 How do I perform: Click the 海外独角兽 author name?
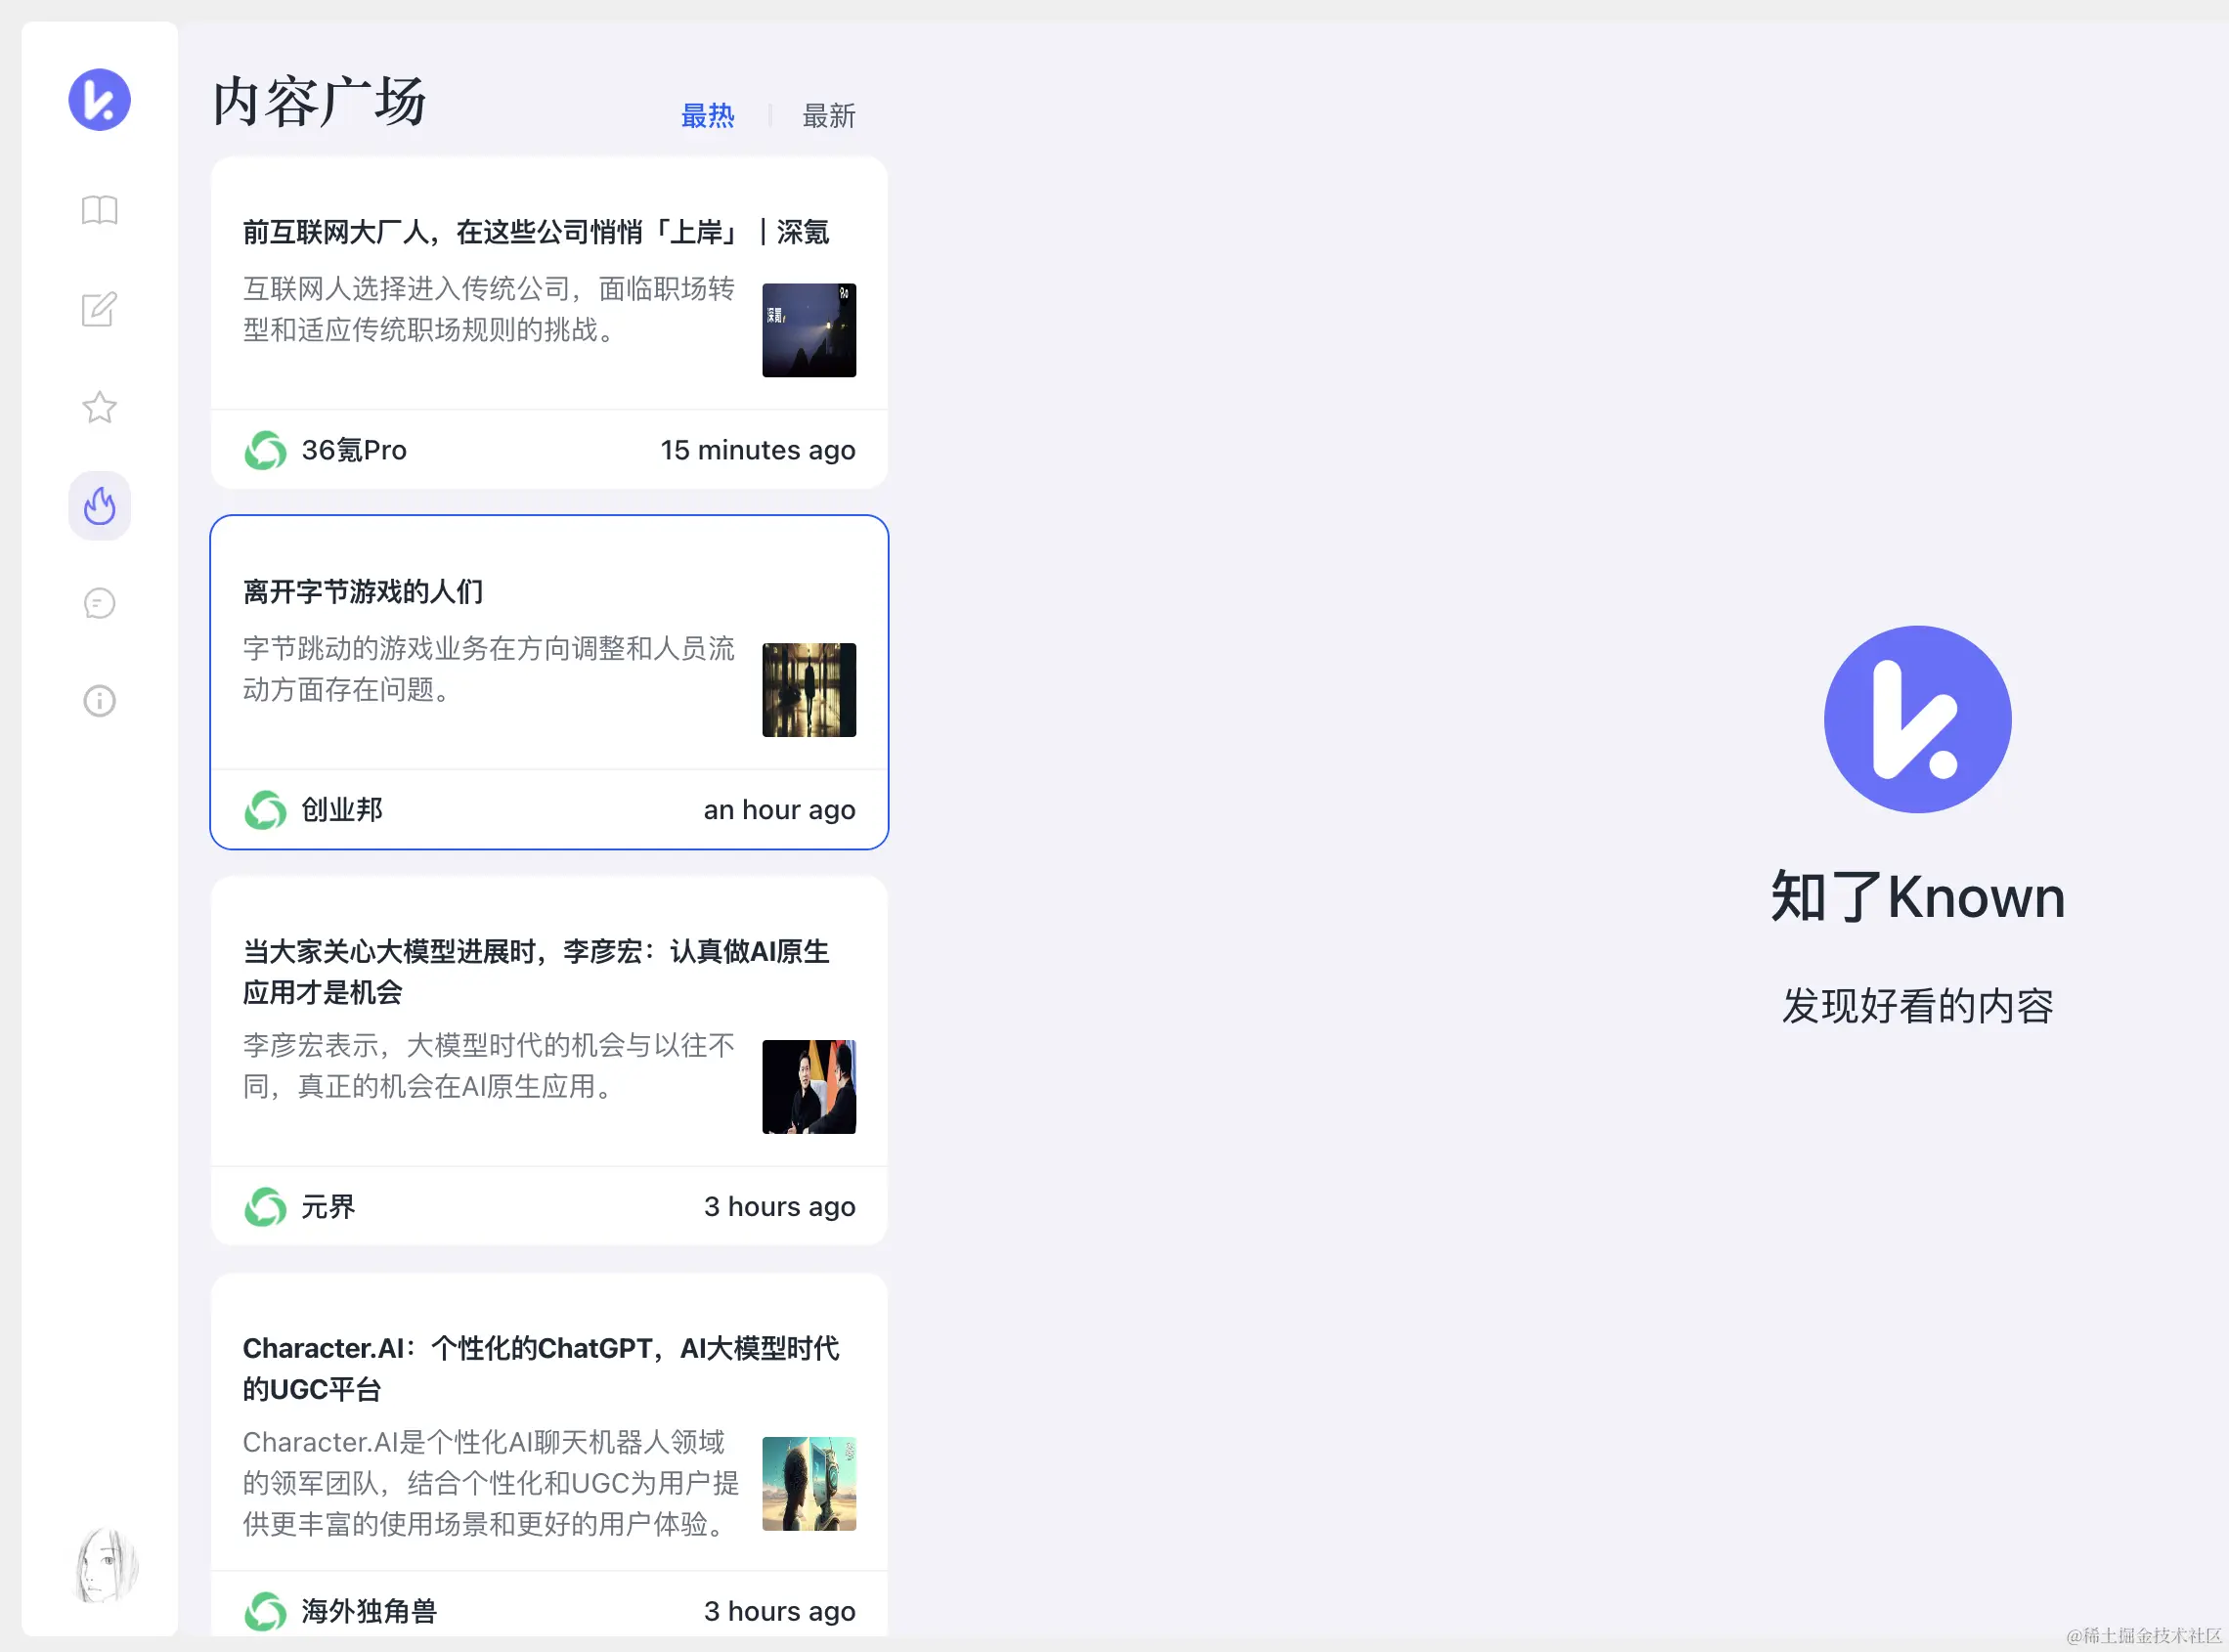tap(369, 1611)
